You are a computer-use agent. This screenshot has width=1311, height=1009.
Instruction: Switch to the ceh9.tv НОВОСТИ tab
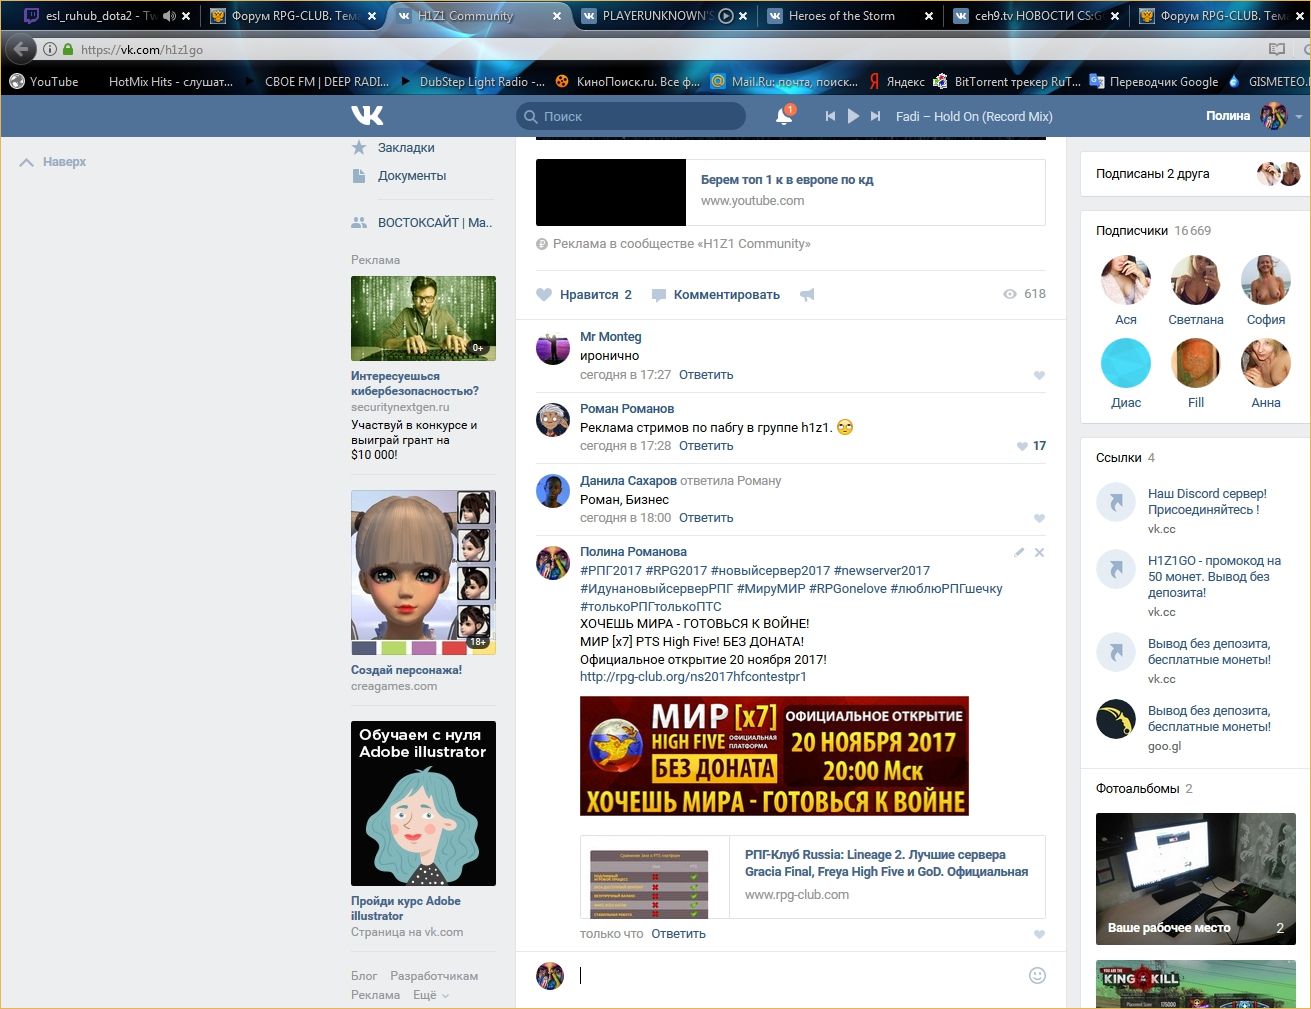tap(1036, 16)
